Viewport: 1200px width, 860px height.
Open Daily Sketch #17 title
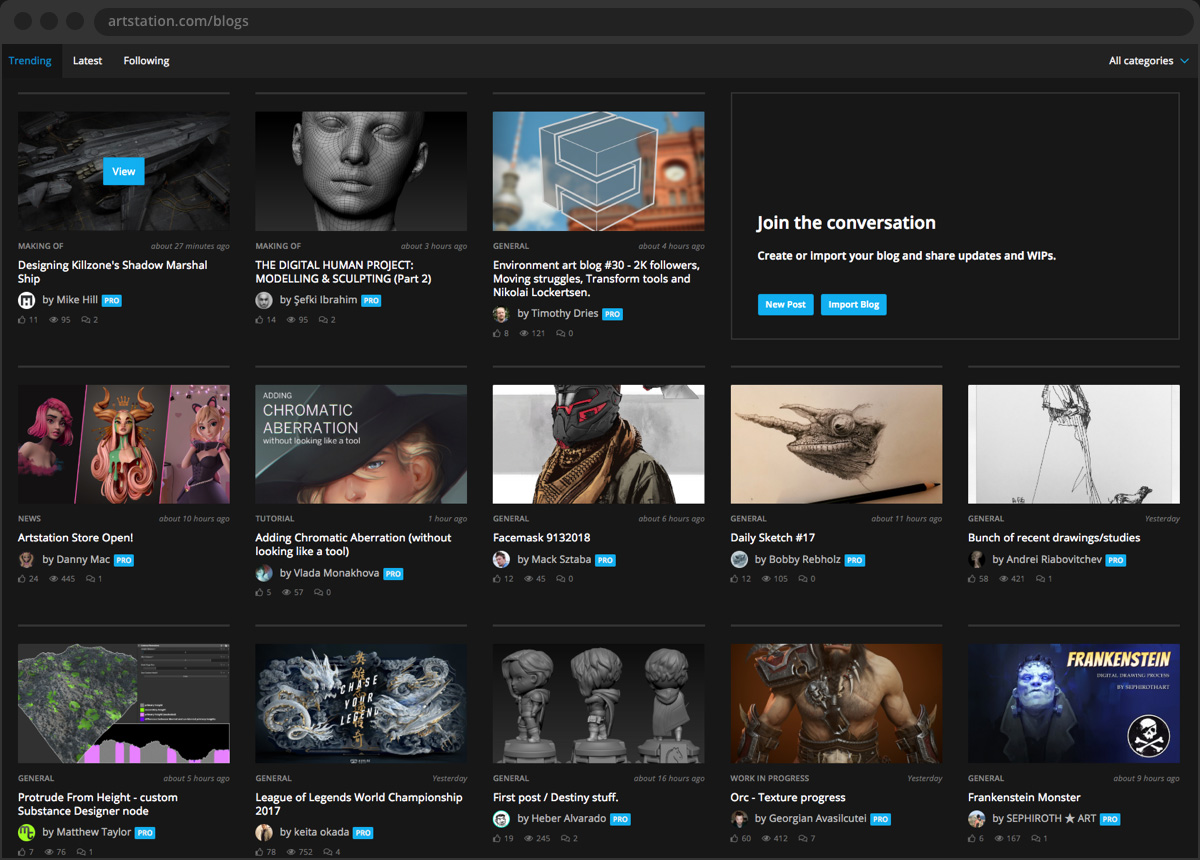773,538
